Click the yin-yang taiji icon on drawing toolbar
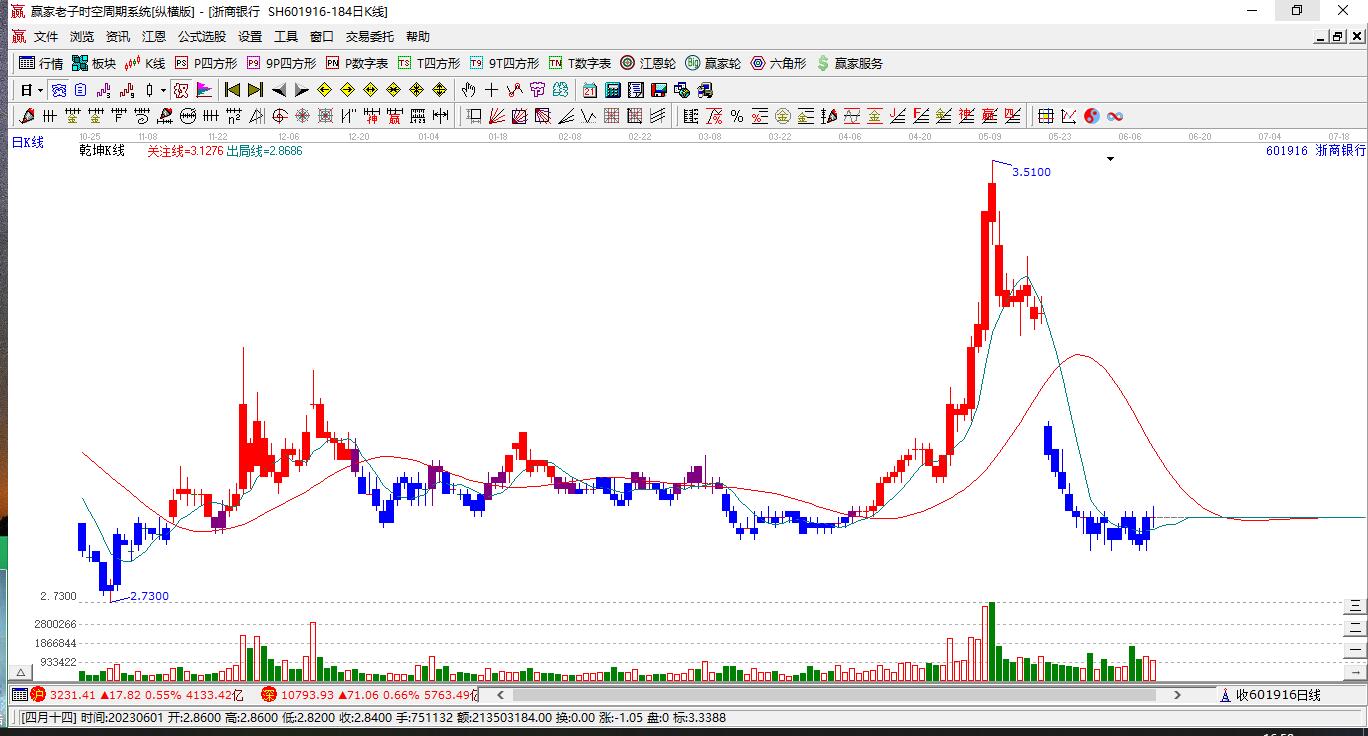Image resolution: width=1368 pixels, height=736 pixels. tap(1091, 116)
